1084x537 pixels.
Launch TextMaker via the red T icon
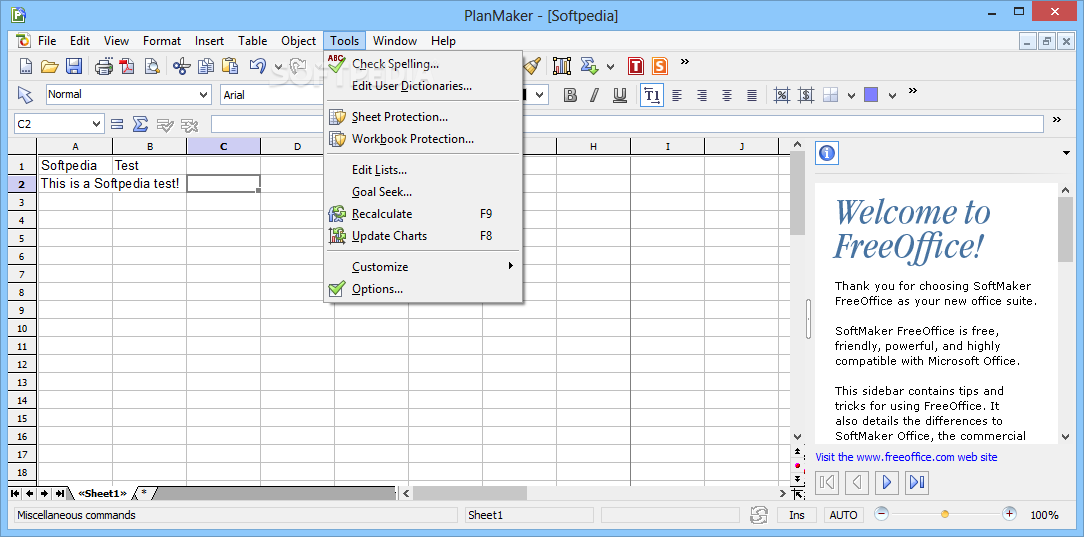636,66
